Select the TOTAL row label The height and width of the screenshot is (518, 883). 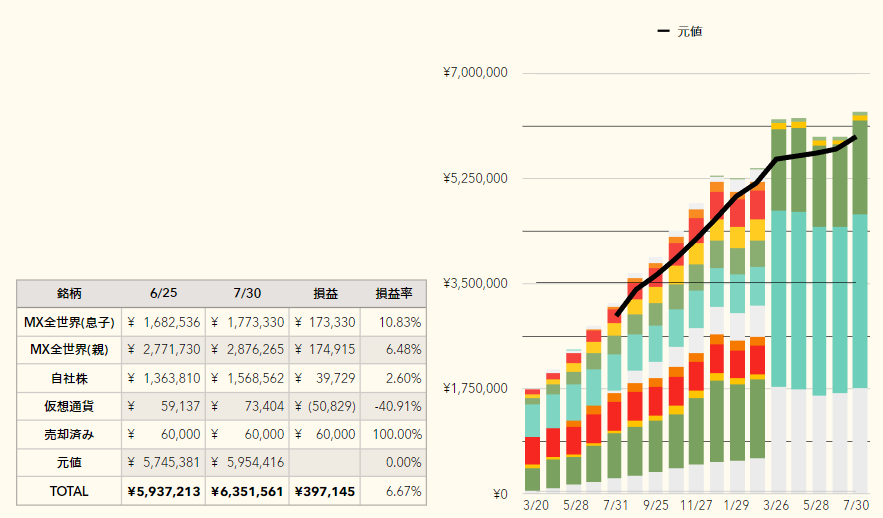point(69,491)
